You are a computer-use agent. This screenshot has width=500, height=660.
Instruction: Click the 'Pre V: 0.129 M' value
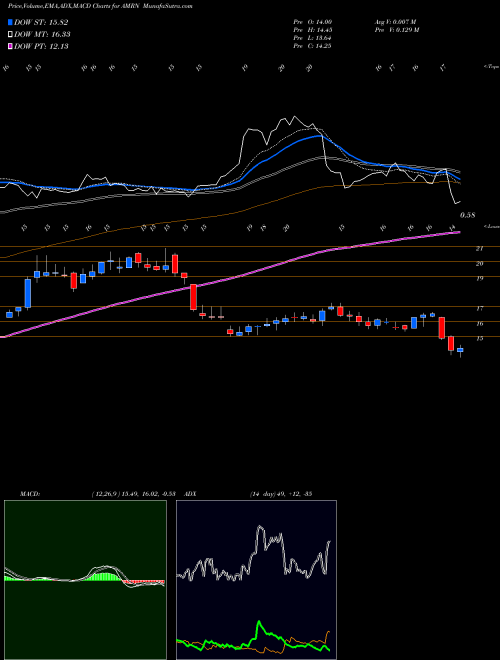point(396,29)
